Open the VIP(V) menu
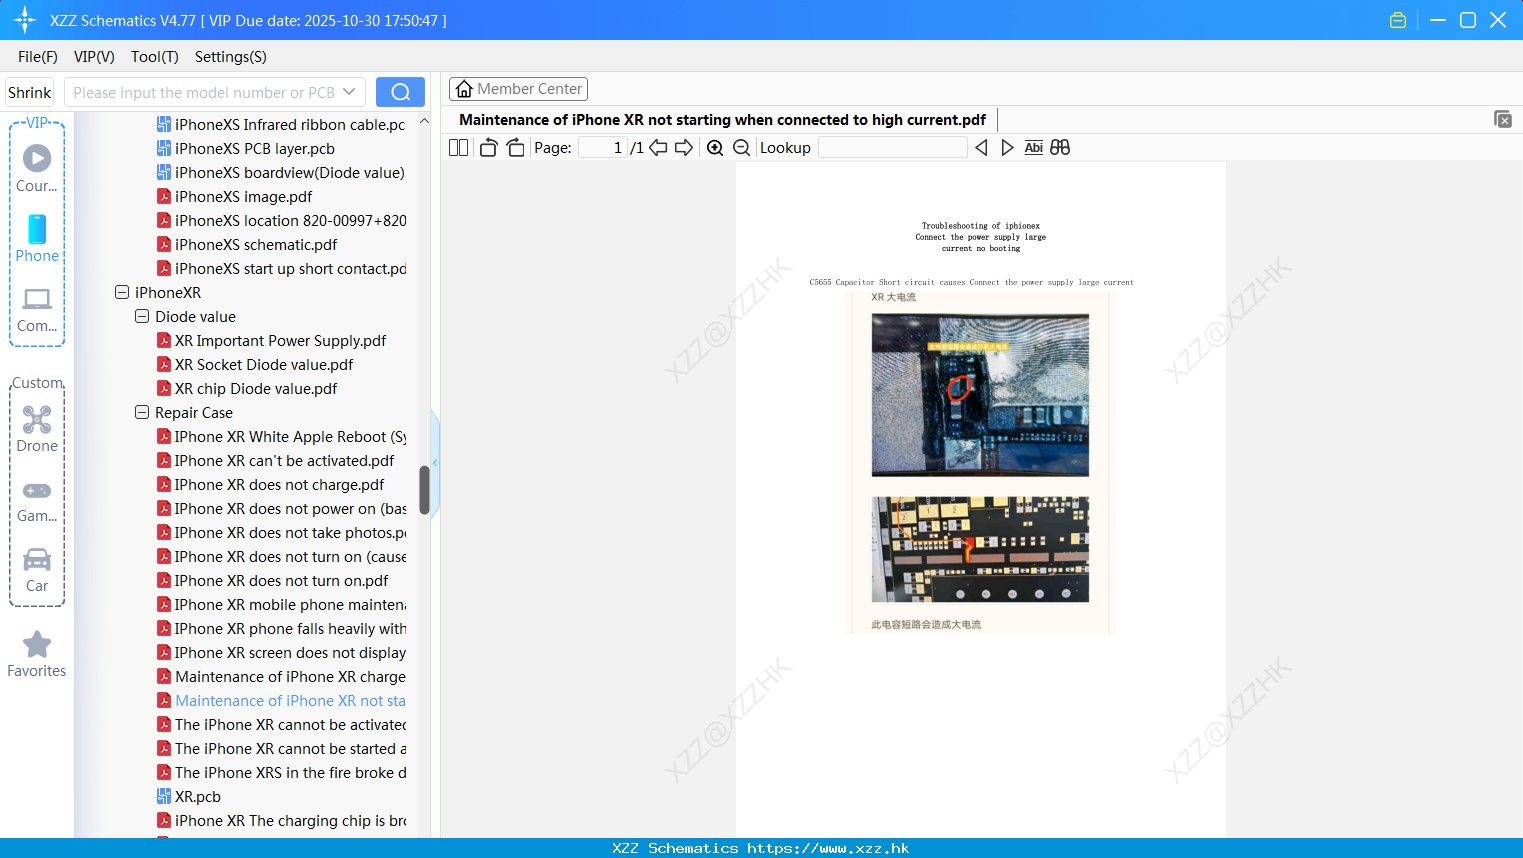The width and height of the screenshot is (1523, 858). point(94,57)
